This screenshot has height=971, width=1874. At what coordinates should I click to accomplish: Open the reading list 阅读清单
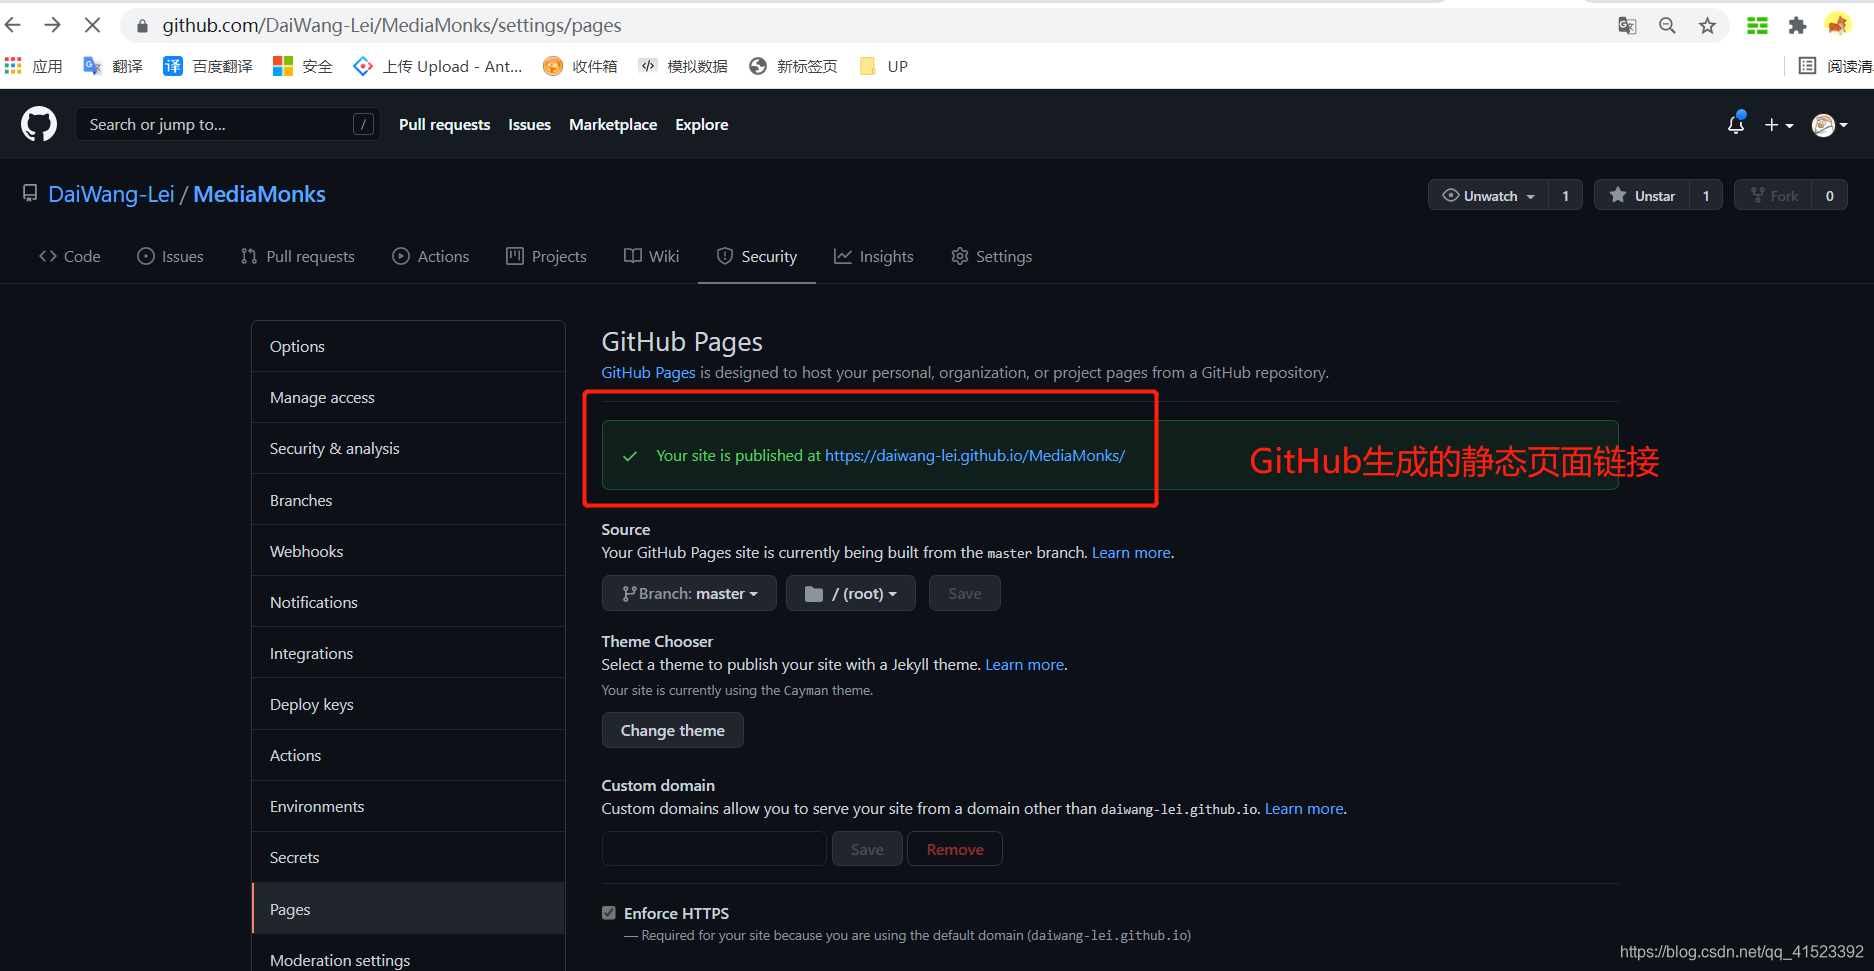[1835, 66]
